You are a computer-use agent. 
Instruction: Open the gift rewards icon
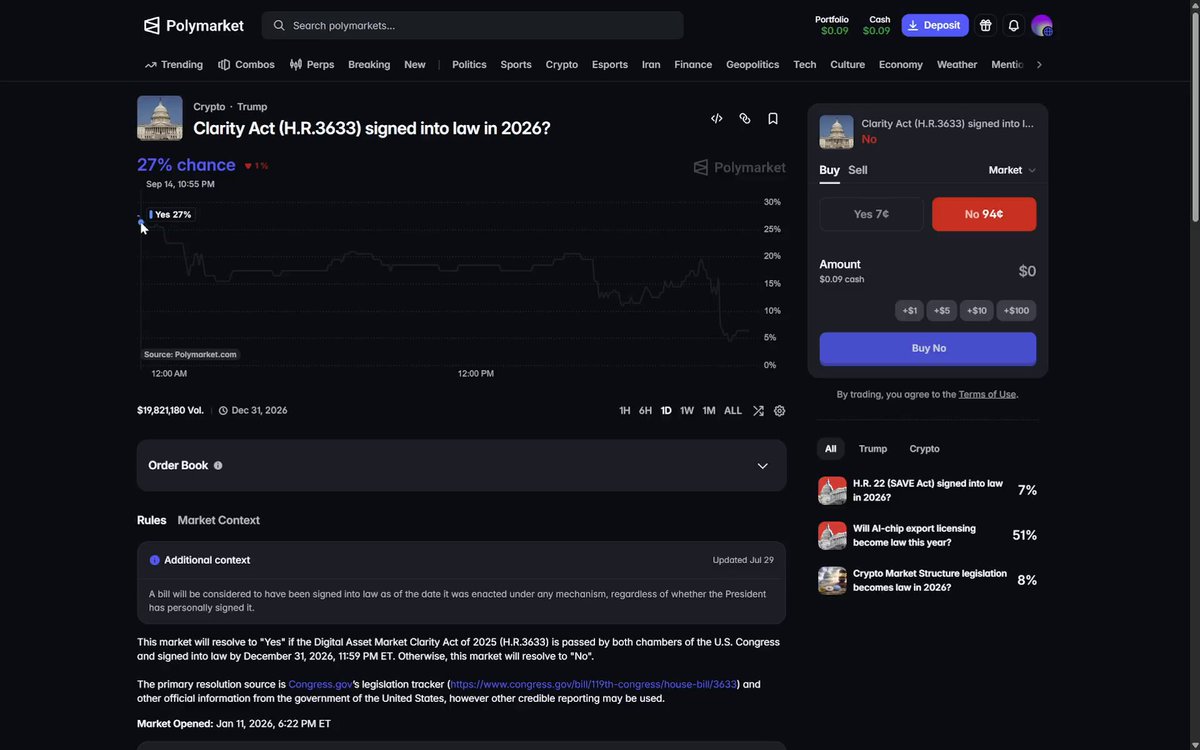pyautogui.click(x=985, y=25)
